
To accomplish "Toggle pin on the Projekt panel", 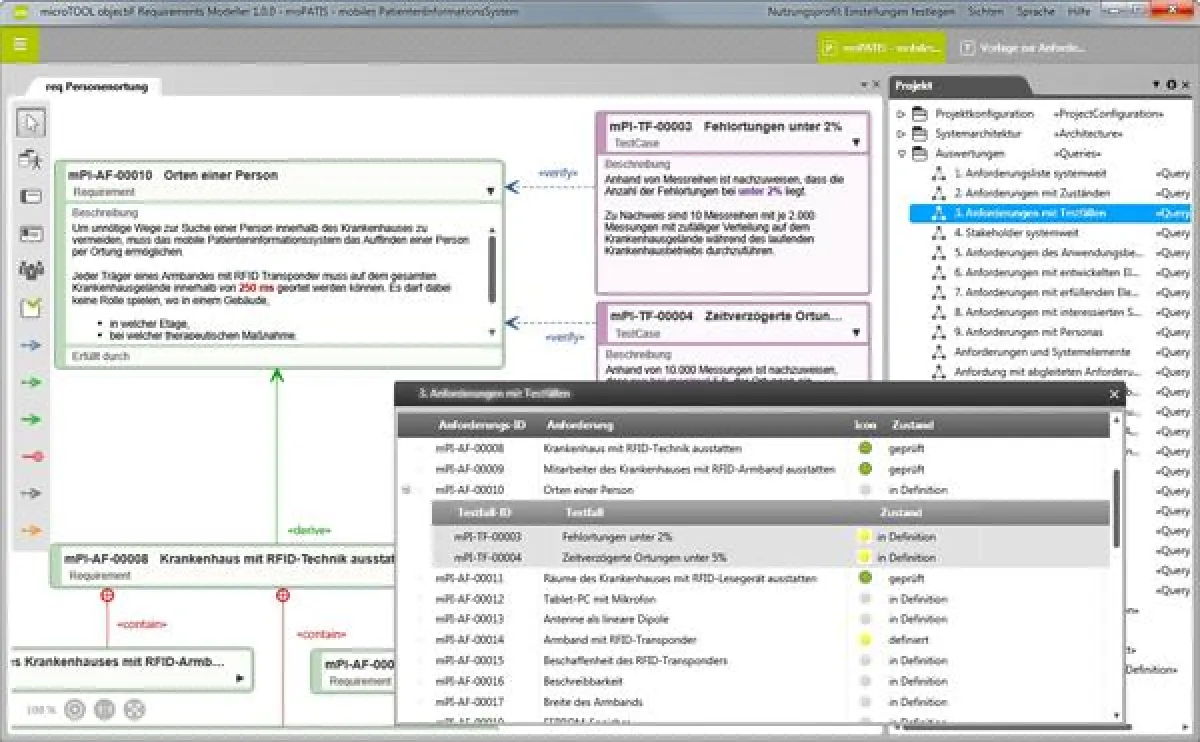I will click(1157, 85).
